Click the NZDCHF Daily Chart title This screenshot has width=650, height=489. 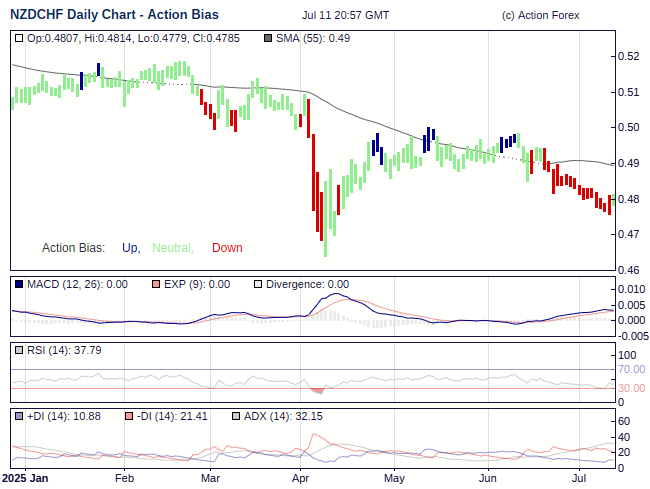[x=115, y=15]
